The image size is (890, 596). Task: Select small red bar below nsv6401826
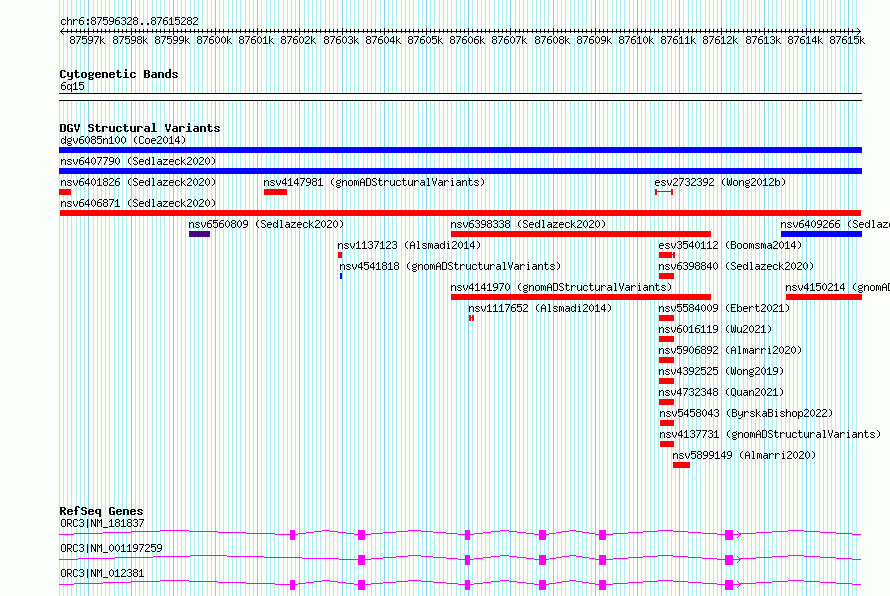pos(65,192)
